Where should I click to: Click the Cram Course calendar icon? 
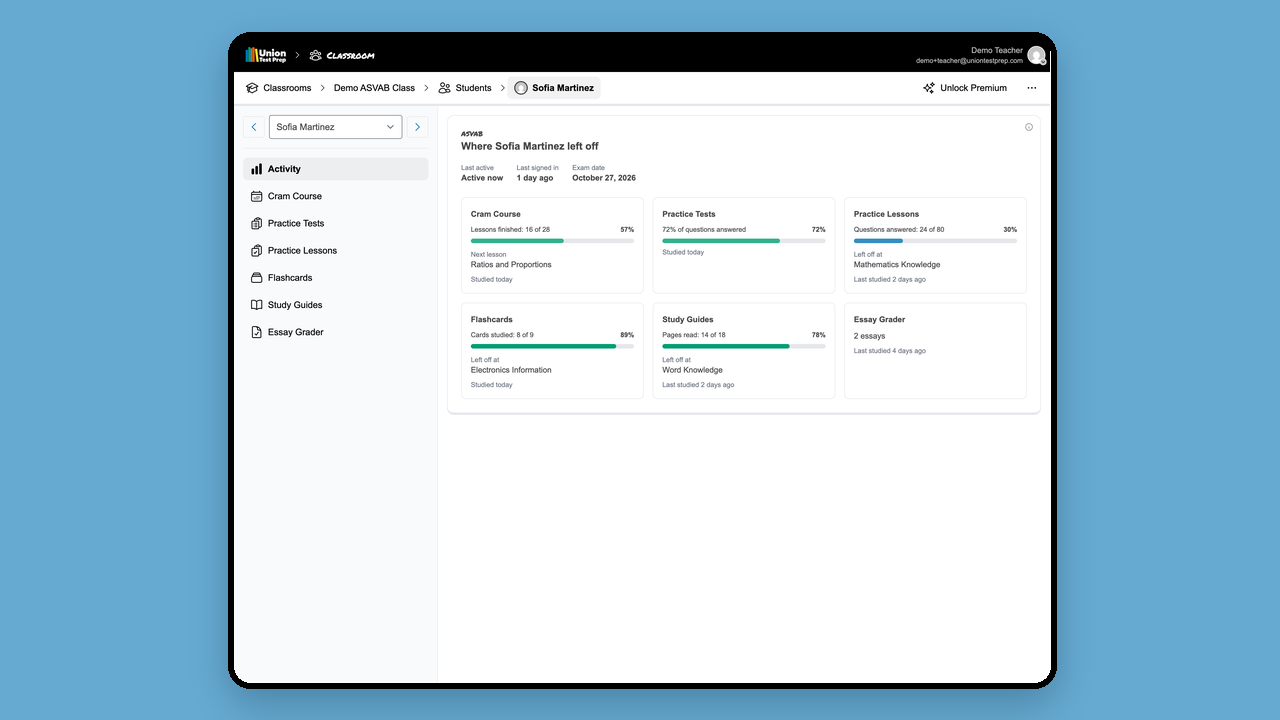(x=257, y=196)
